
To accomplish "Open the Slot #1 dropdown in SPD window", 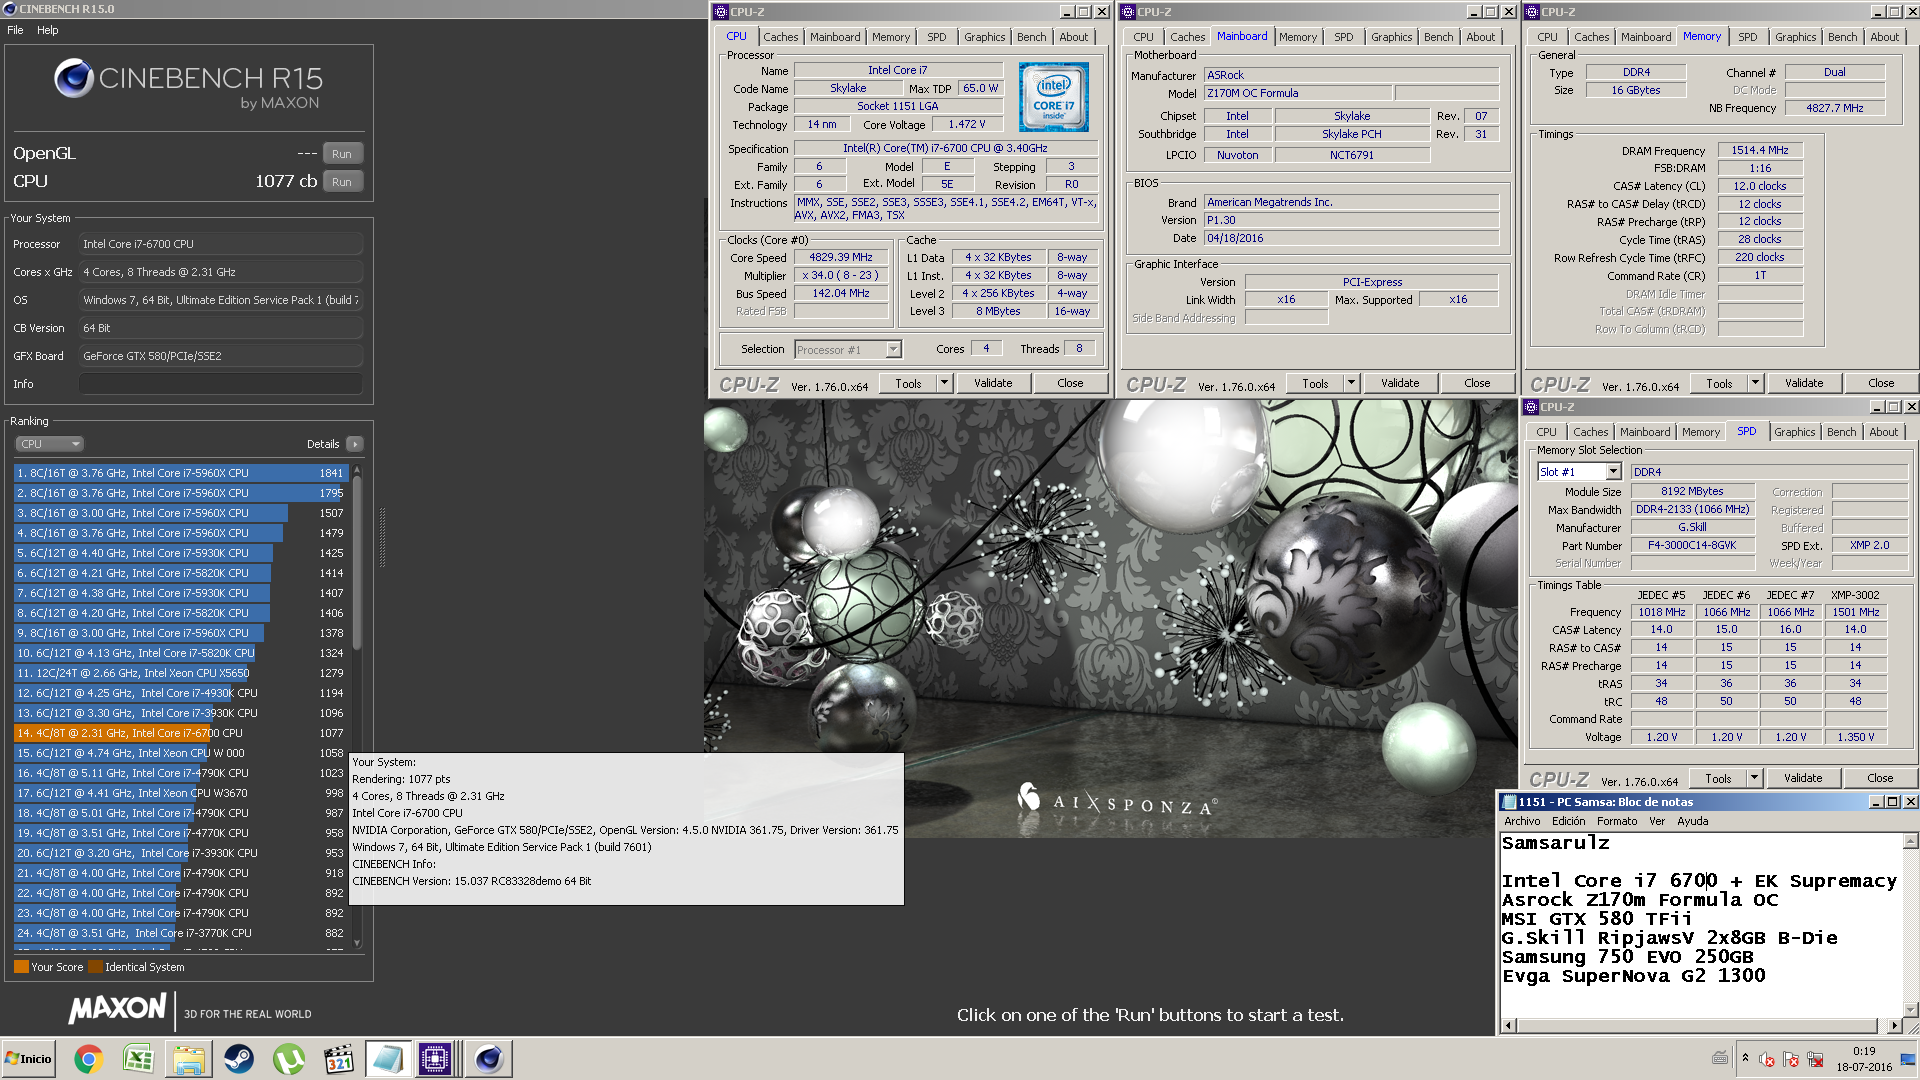I will (x=1613, y=472).
